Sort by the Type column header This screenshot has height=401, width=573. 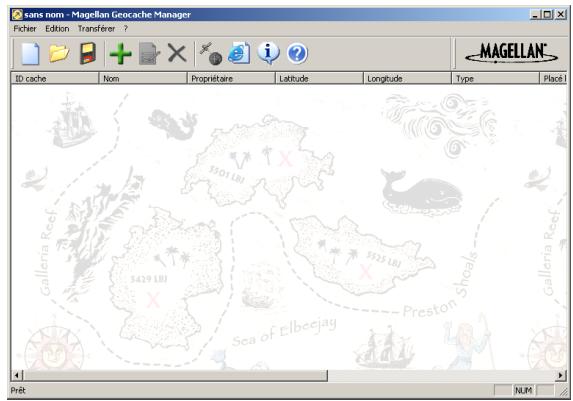point(495,78)
